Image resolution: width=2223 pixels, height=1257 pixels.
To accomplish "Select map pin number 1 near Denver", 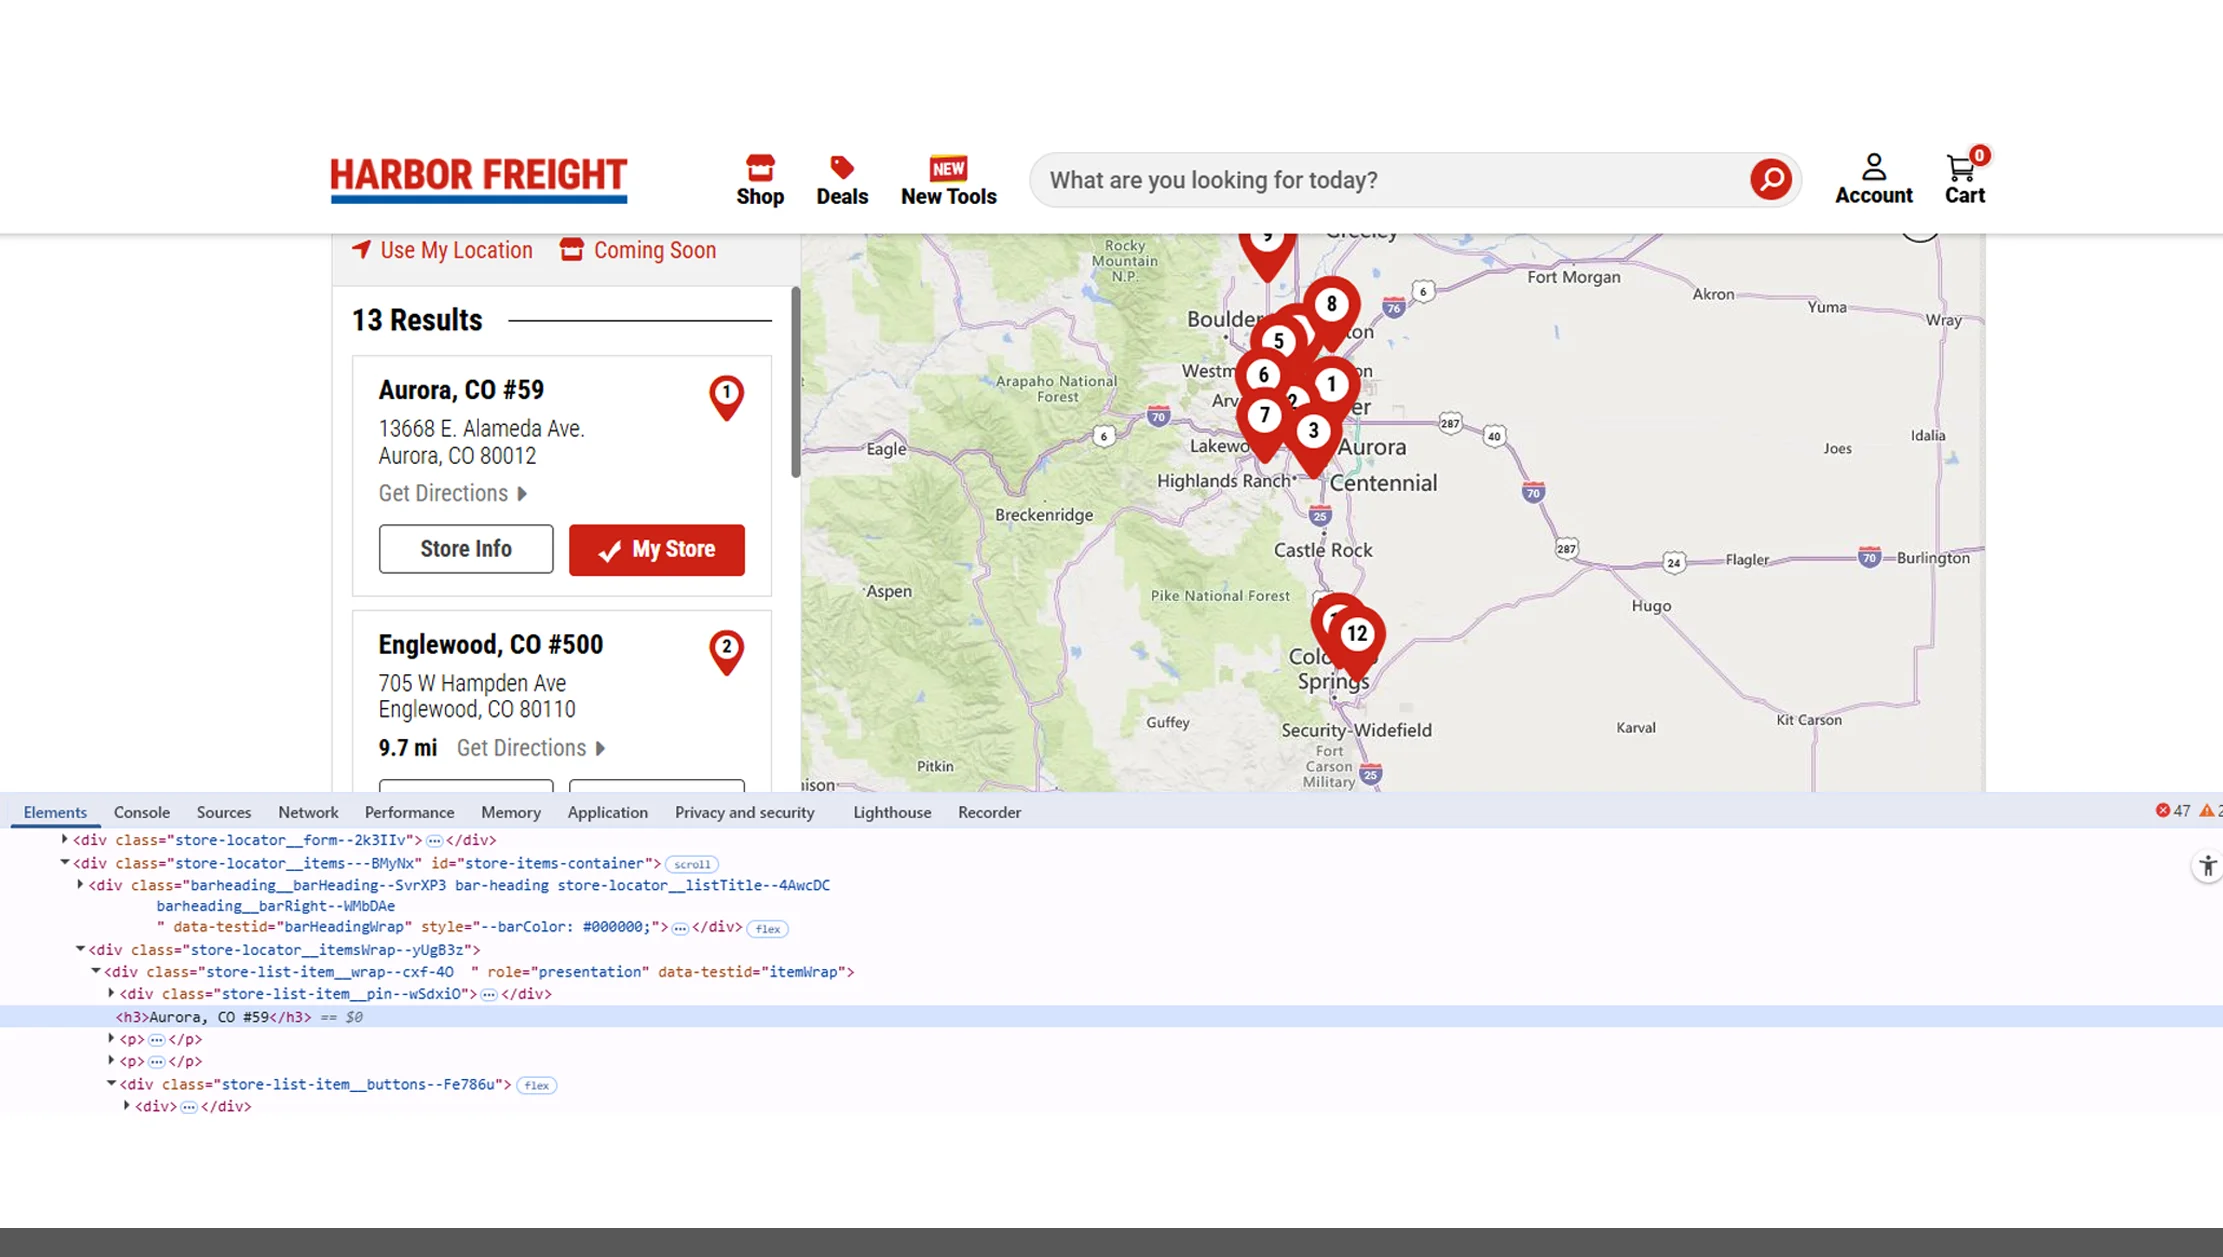I will coord(1331,385).
